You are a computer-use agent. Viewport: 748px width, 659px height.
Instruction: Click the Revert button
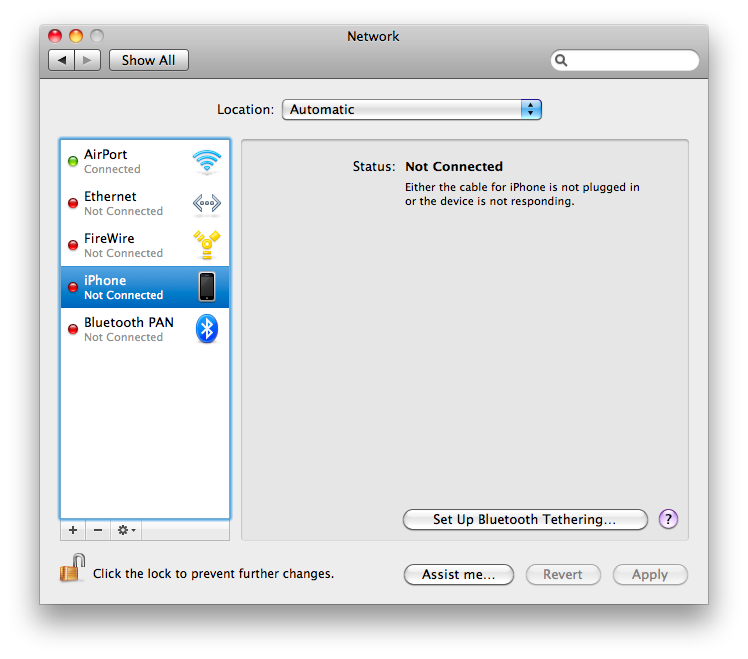coord(563,575)
